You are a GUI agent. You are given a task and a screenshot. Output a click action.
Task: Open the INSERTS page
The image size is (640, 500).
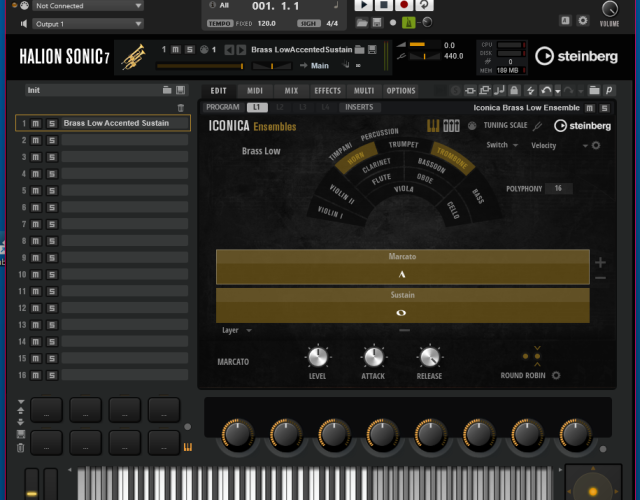click(x=359, y=107)
